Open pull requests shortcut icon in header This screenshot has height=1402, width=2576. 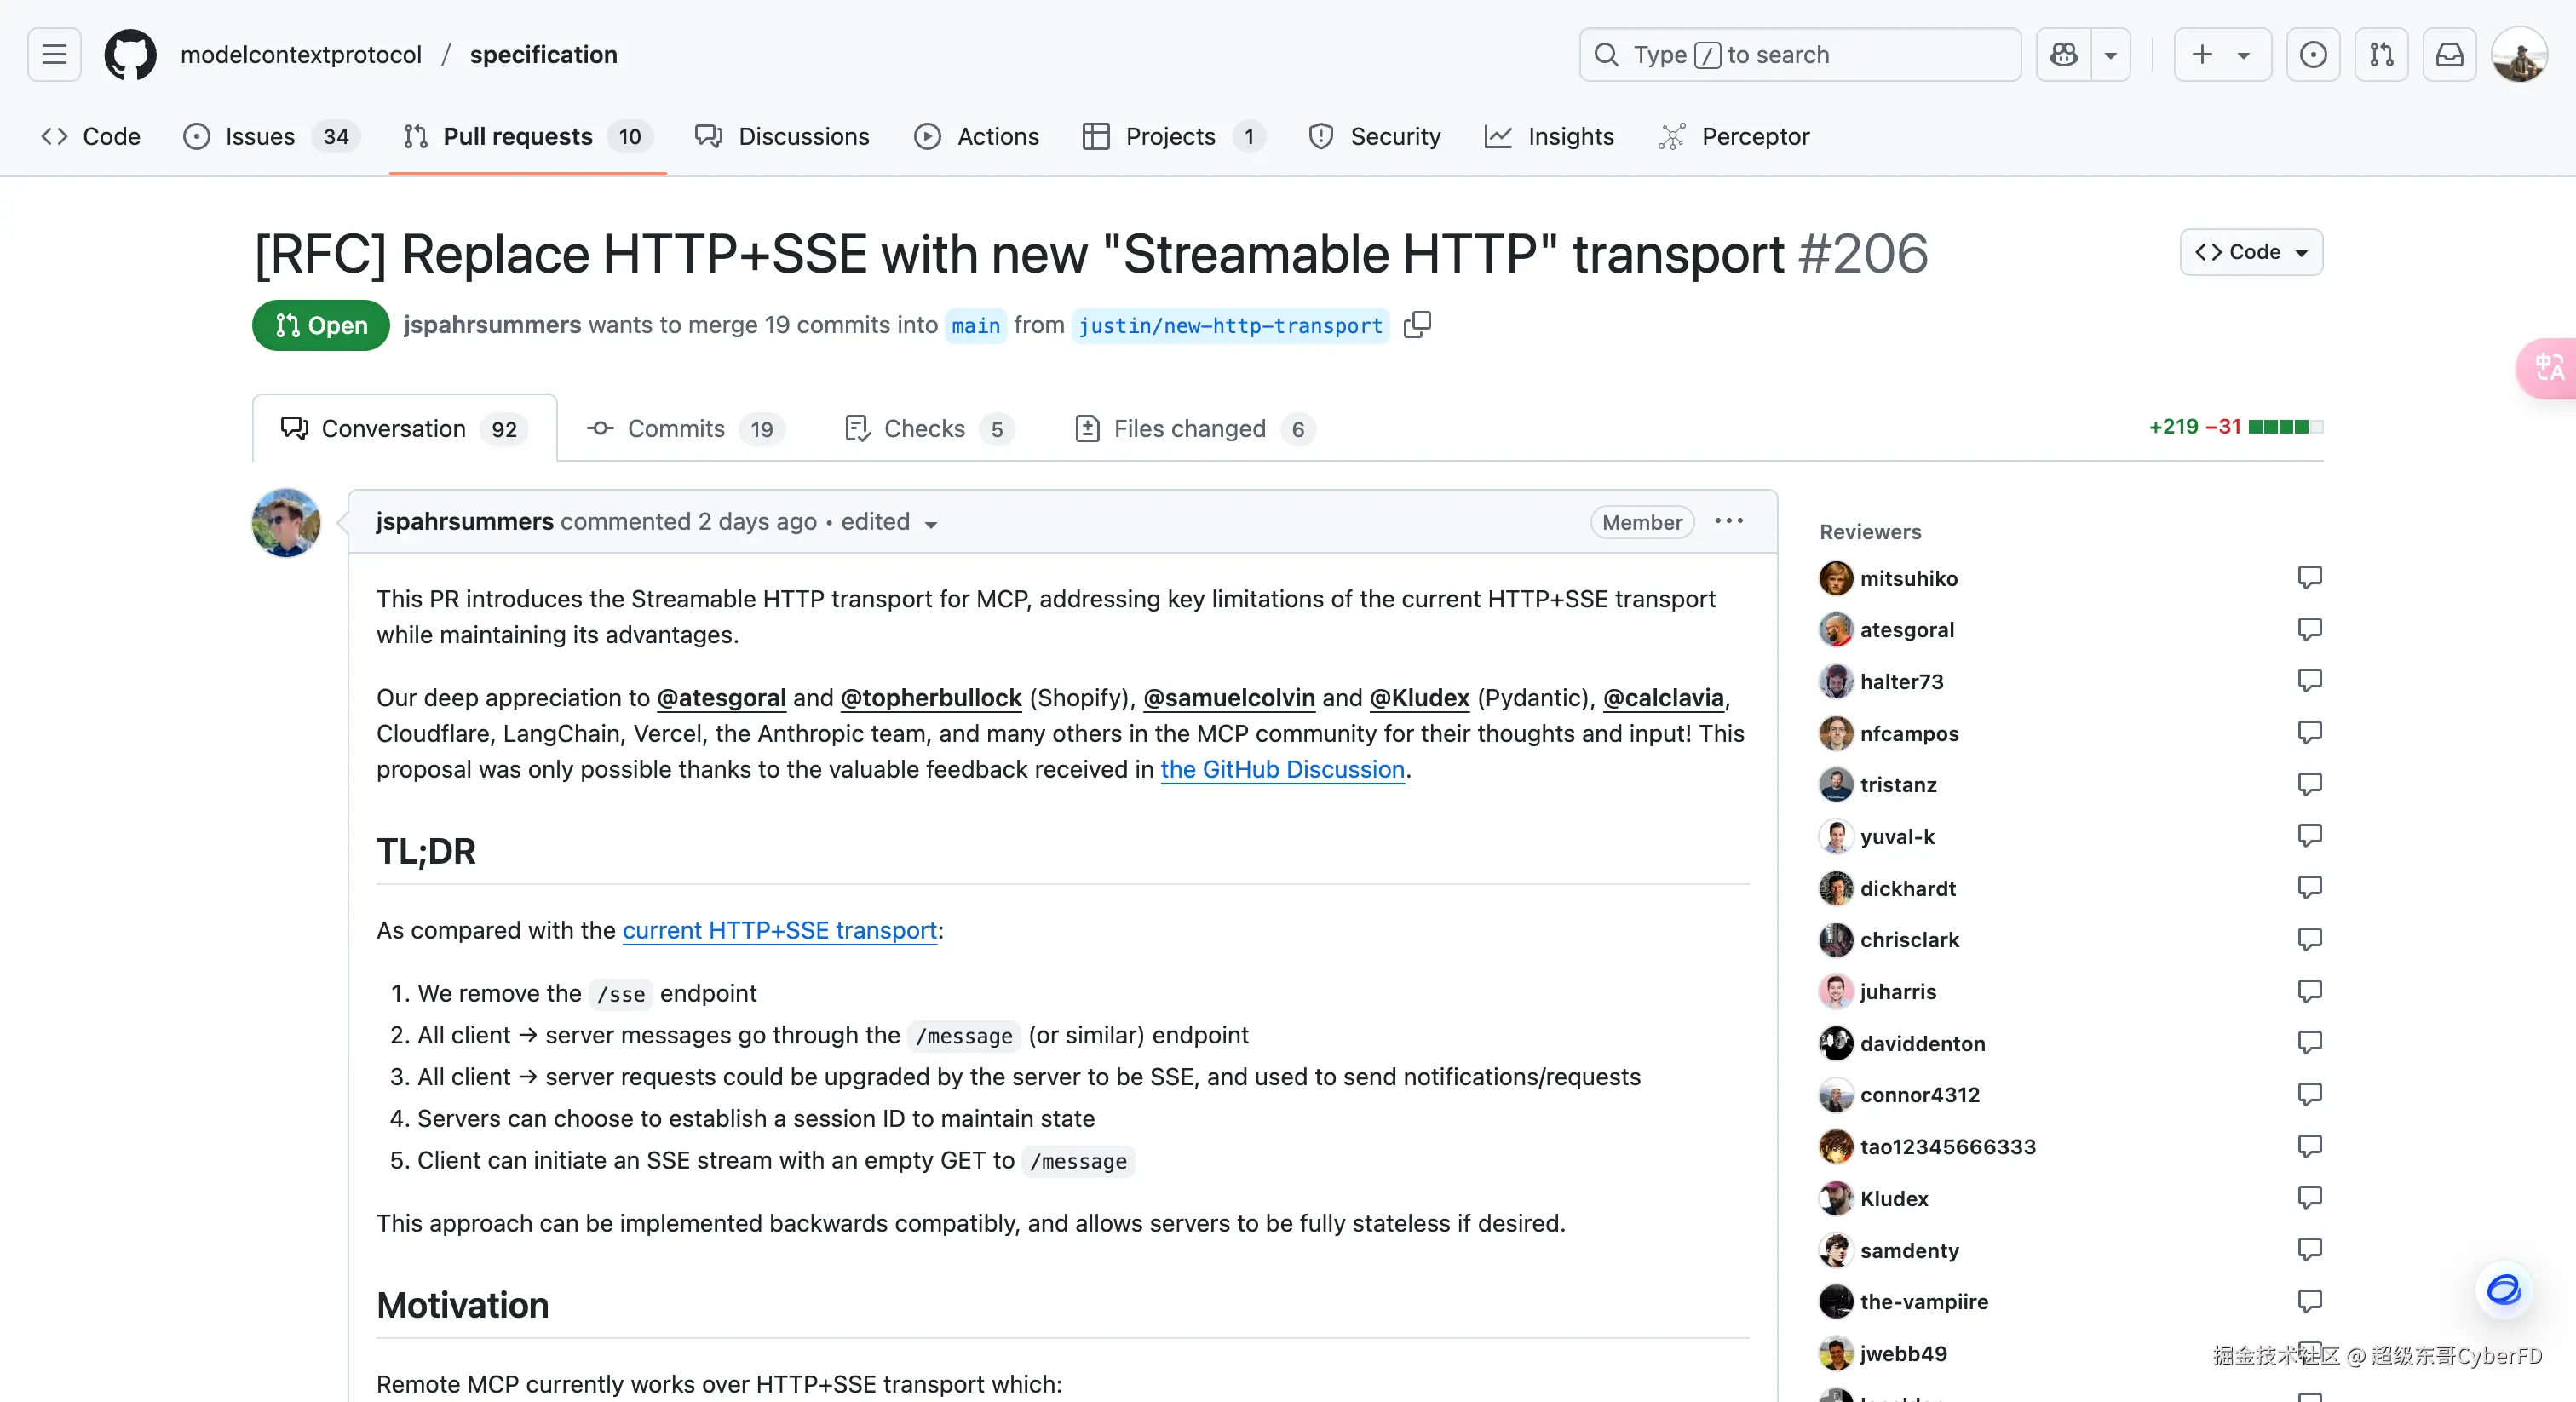[x=2381, y=55]
